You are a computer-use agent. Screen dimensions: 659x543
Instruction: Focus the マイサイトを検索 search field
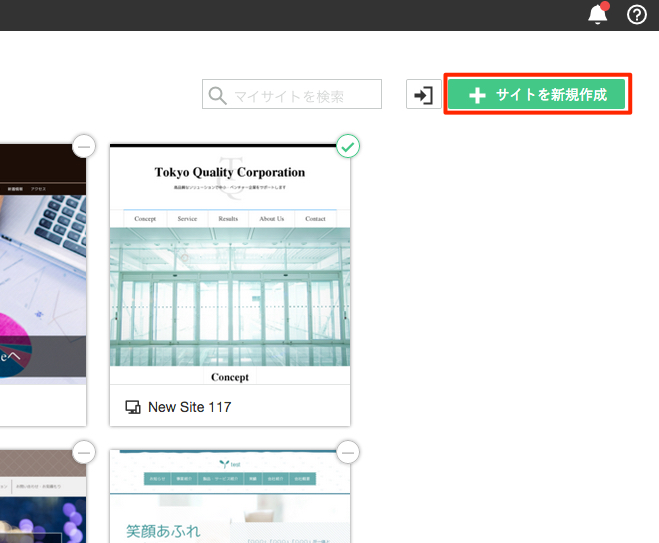pos(292,94)
